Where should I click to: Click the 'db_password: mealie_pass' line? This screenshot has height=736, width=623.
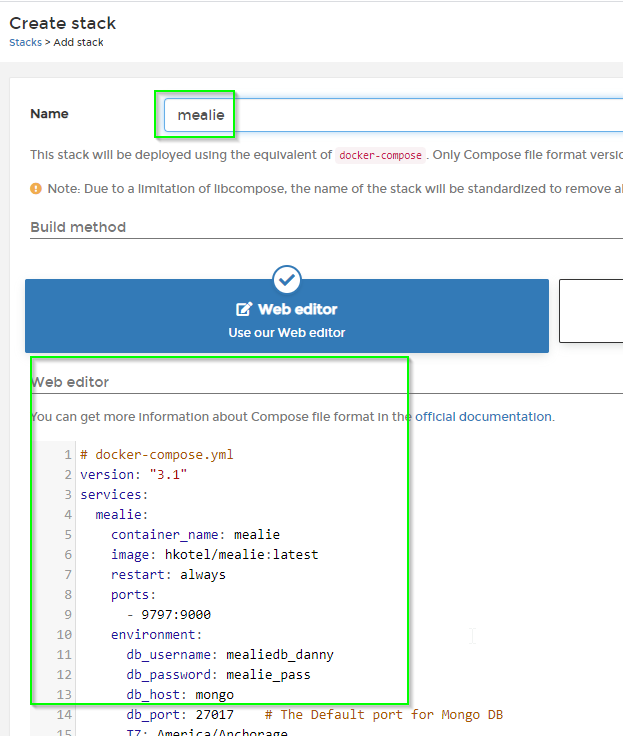point(218,675)
